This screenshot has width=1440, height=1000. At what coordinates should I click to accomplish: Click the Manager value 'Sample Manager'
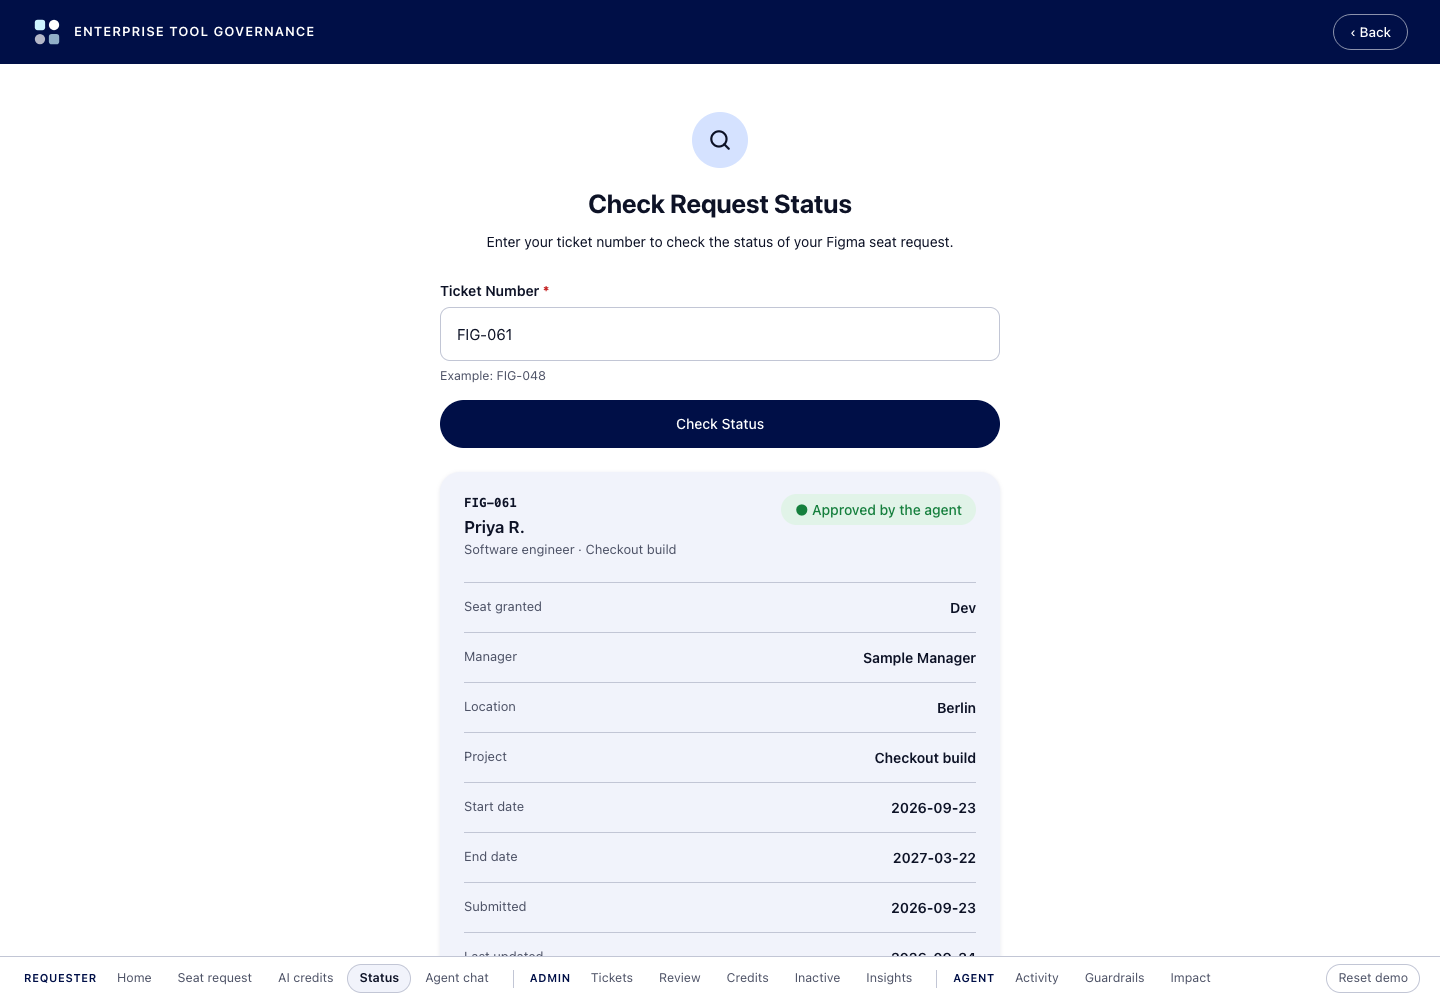point(919,658)
